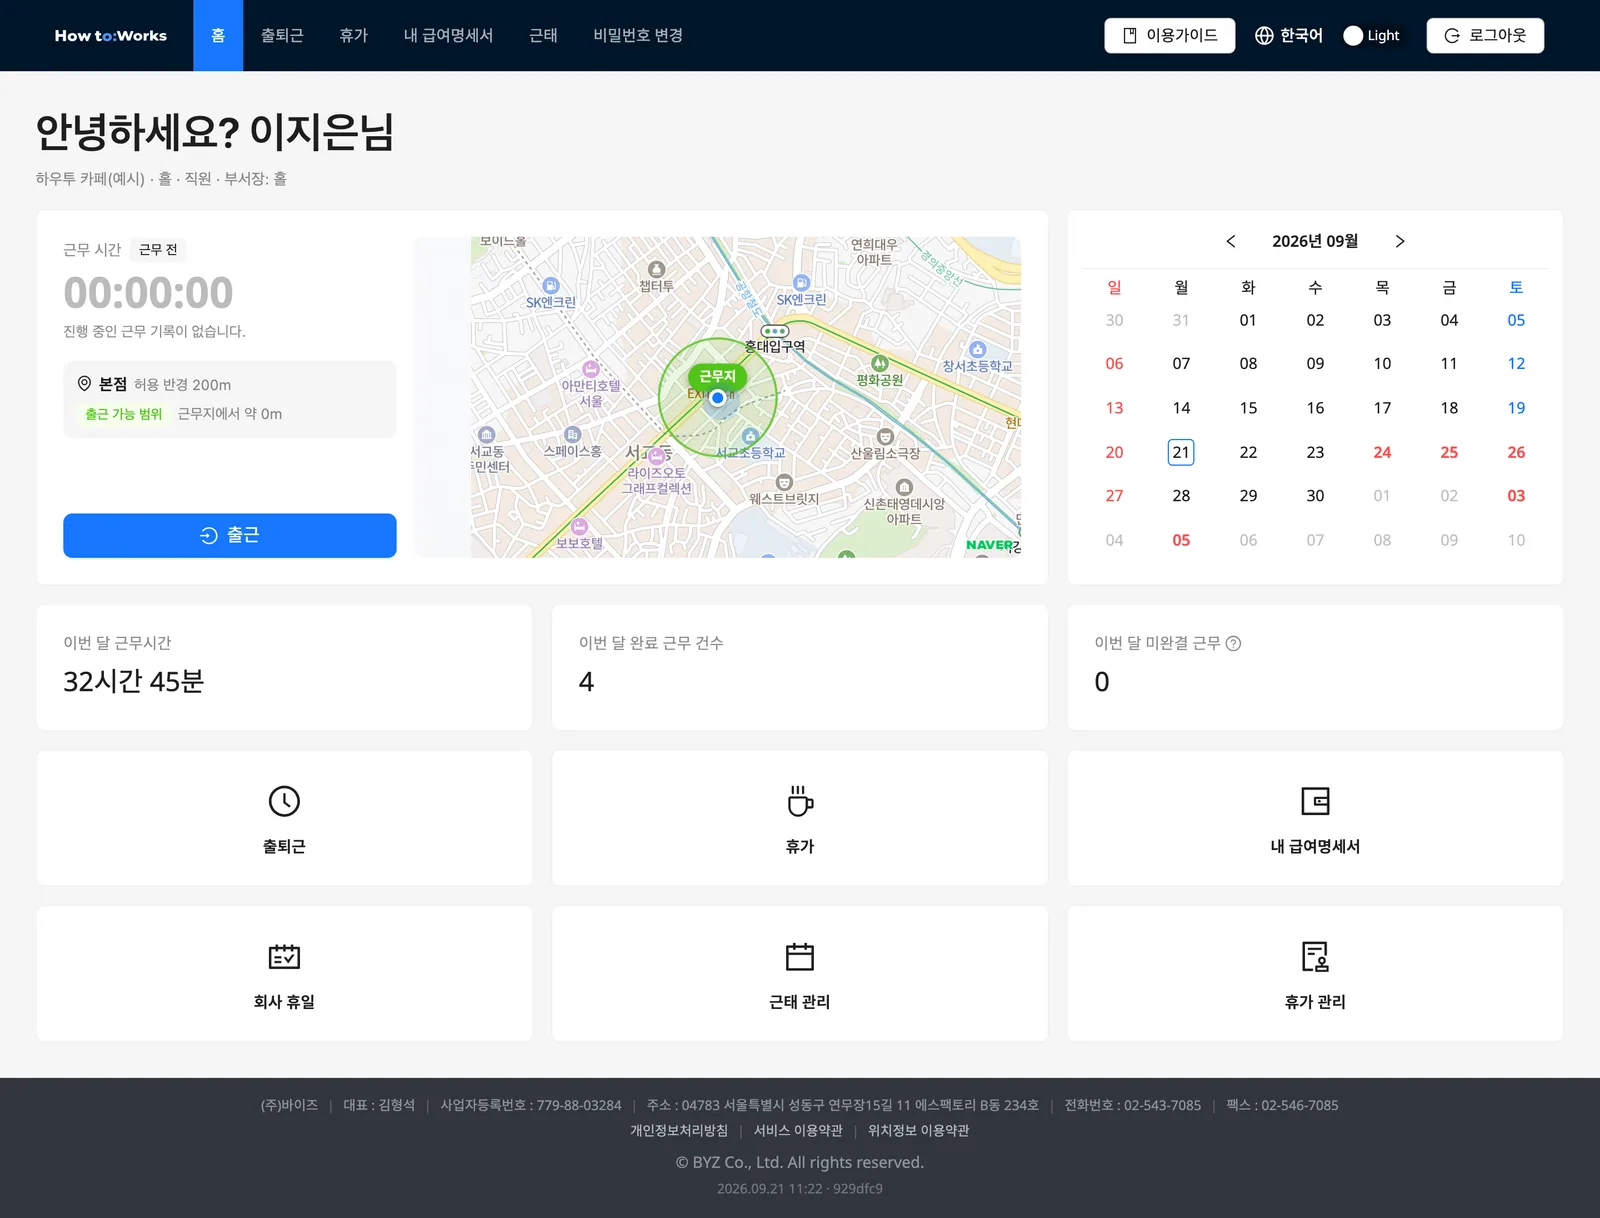Click the 이용가이드 button
This screenshot has height=1218, width=1600.
1170,36
